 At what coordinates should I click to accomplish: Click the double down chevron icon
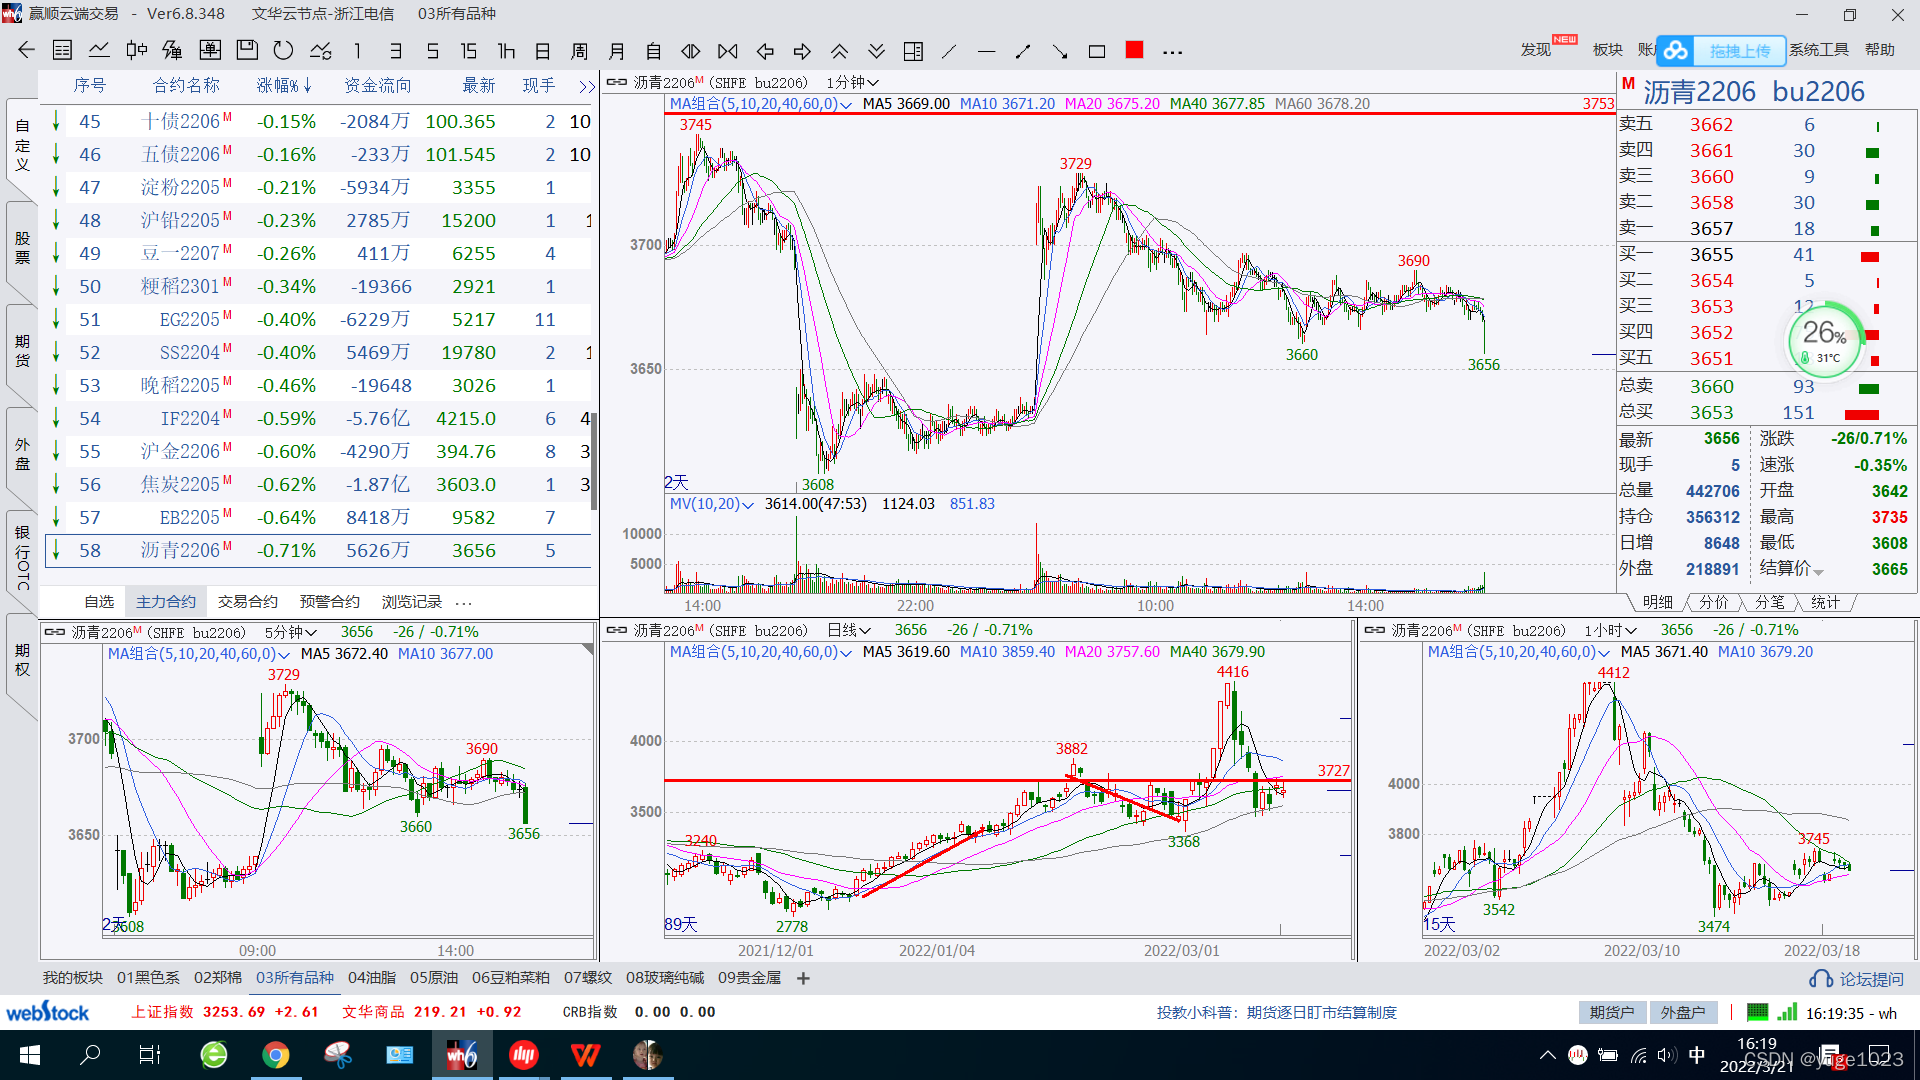[876, 50]
